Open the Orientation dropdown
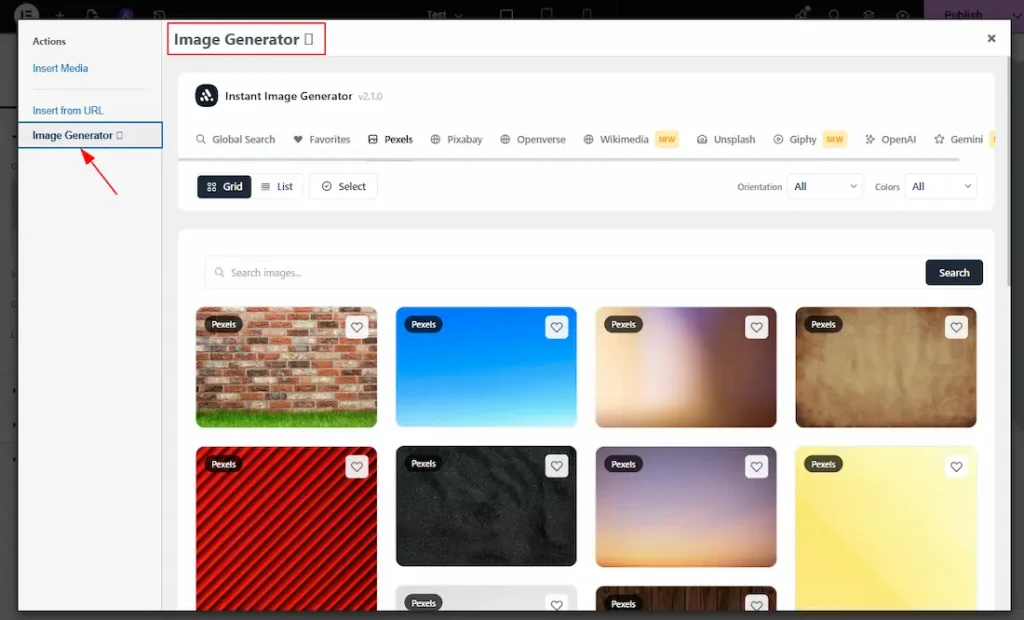Screen dimensions: 1024x620 [x=824, y=187]
